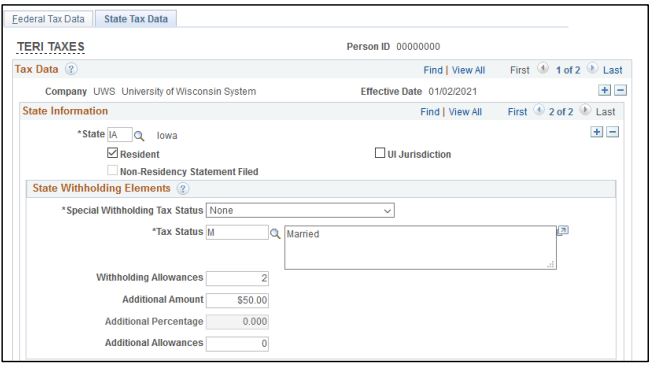Open the State lookup magnifier icon
Image resolution: width=656 pixels, height=374 pixels.
(139, 136)
